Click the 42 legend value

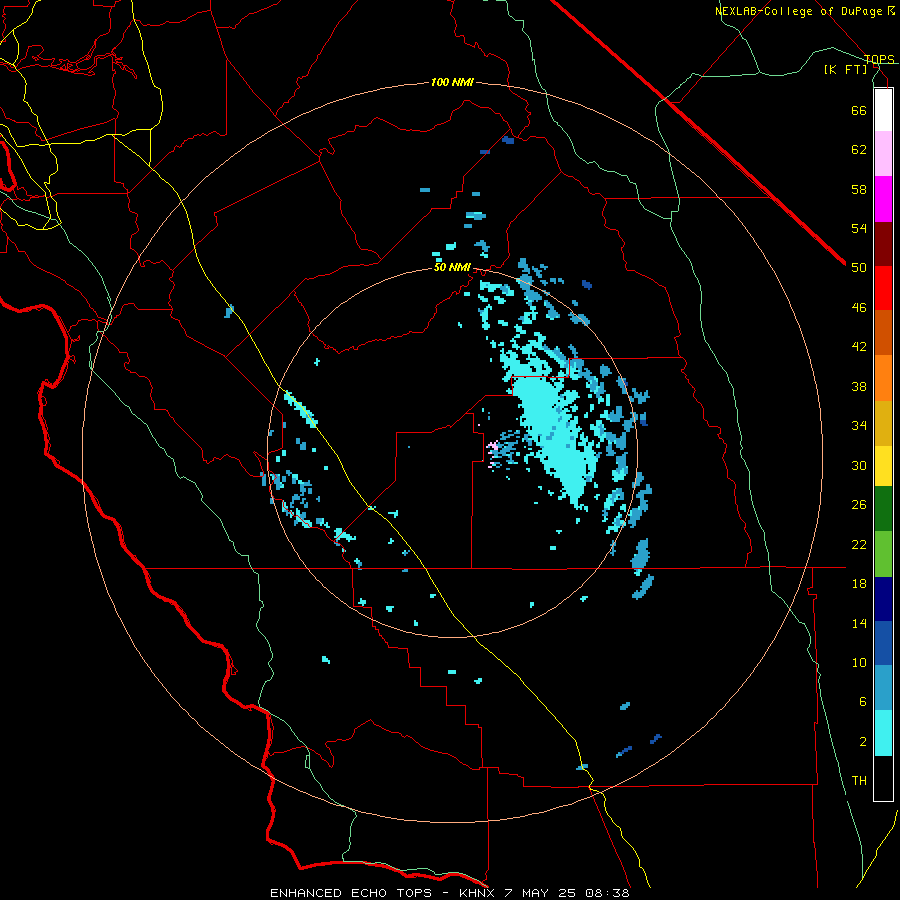[859, 347]
